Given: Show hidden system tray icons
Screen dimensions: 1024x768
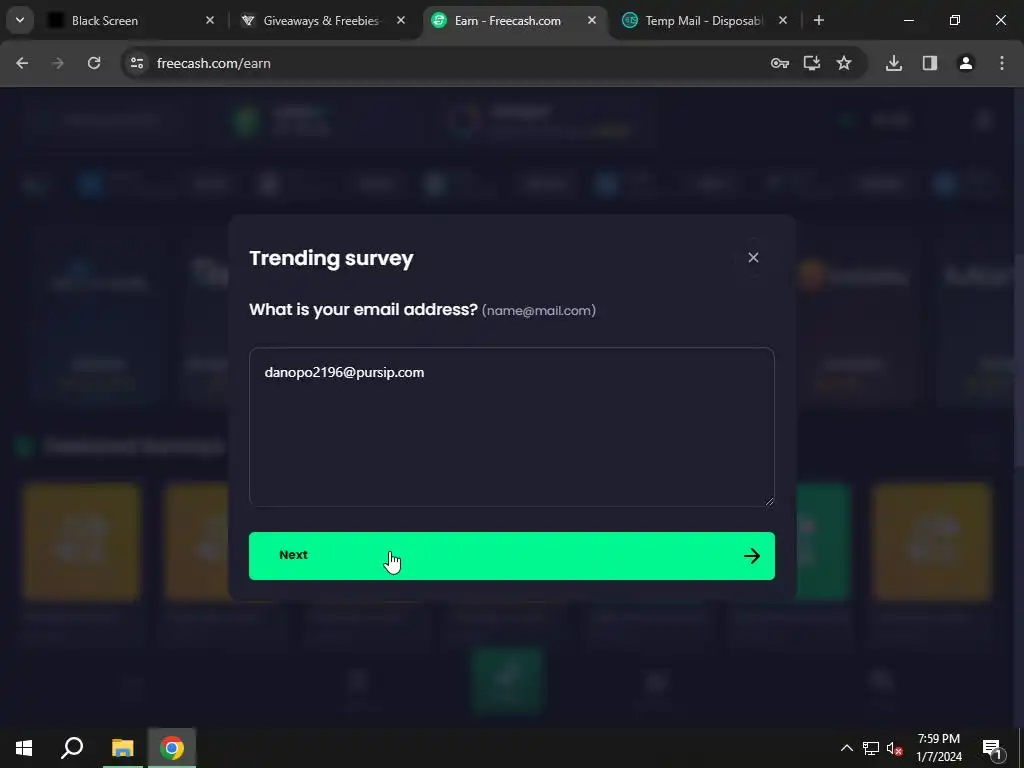Looking at the screenshot, I should point(846,748).
